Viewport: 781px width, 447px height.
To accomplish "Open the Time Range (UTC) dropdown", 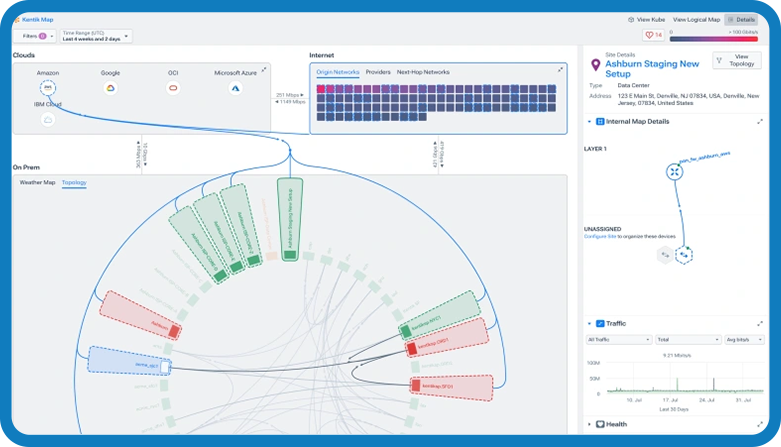I will (x=96, y=36).
